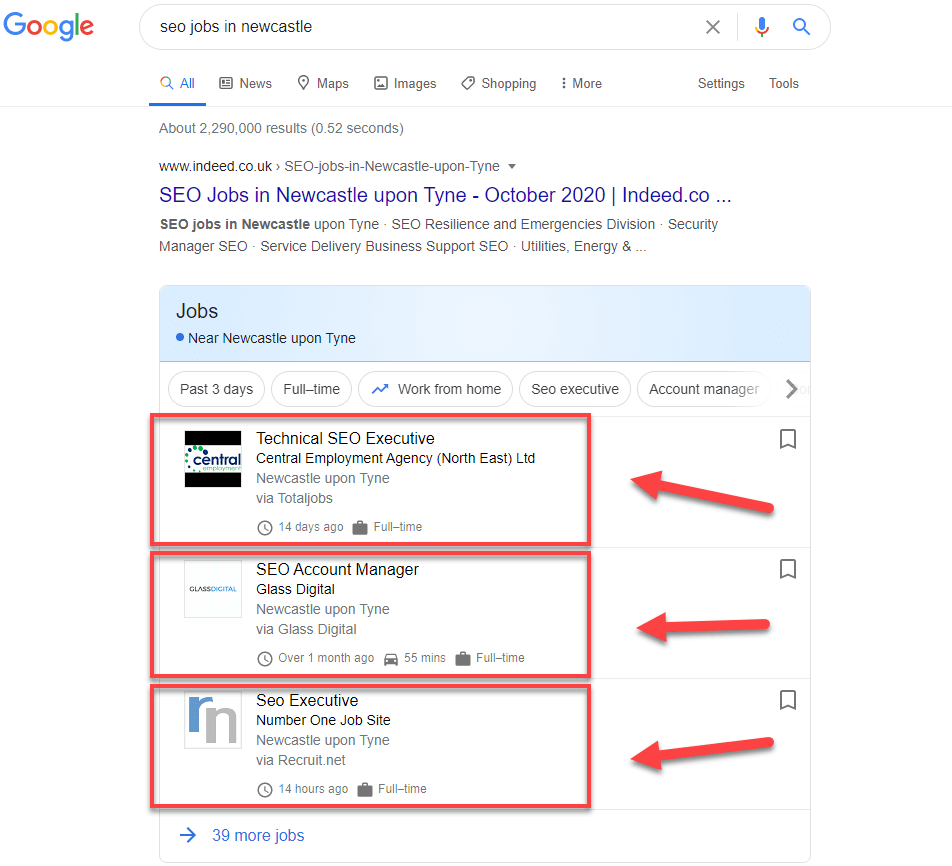Open the Tools option
Image resolution: width=952 pixels, height=866 pixels.
(x=783, y=83)
